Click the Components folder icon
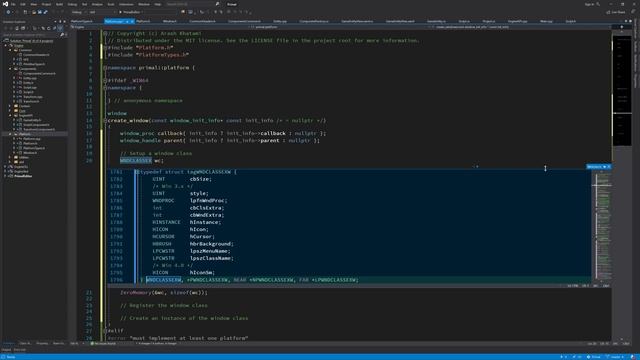 [16, 69]
